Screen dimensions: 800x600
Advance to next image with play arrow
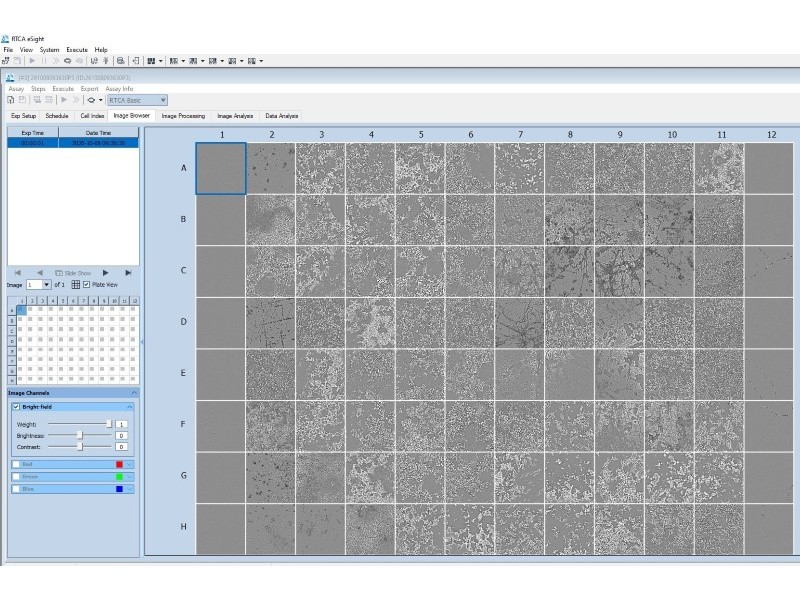pos(105,273)
